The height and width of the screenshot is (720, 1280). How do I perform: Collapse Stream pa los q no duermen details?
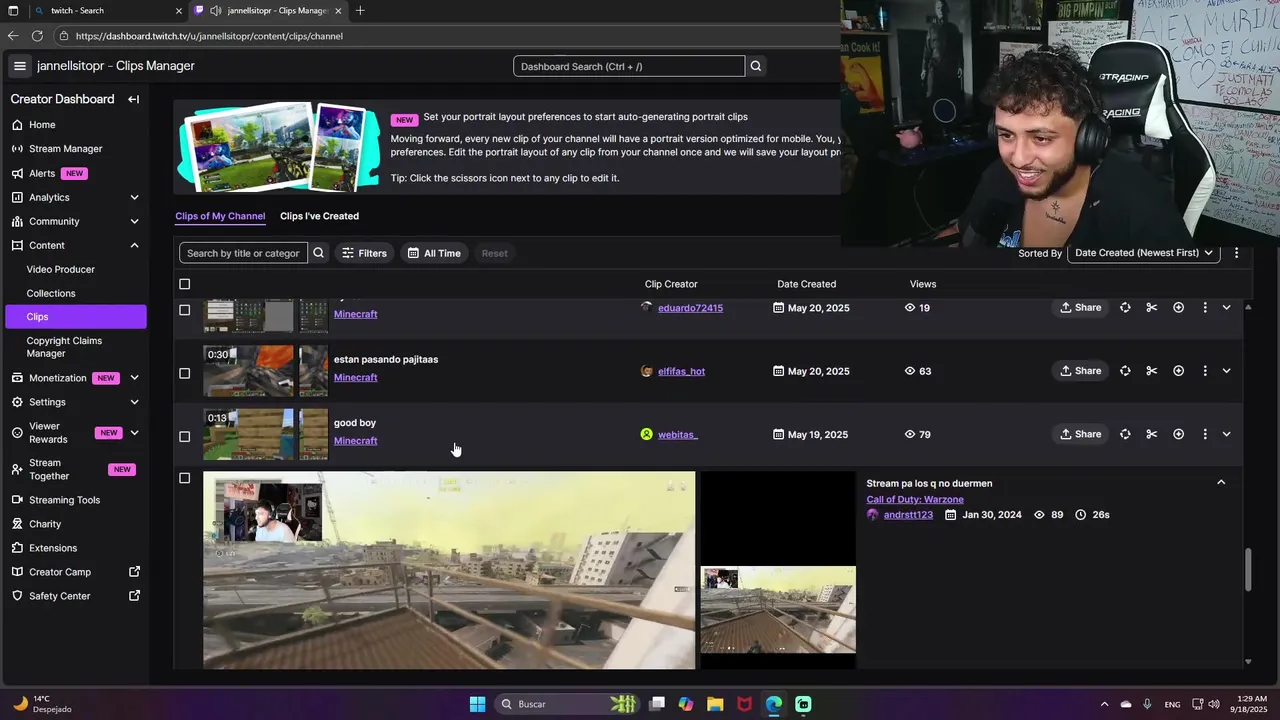point(1221,483)
